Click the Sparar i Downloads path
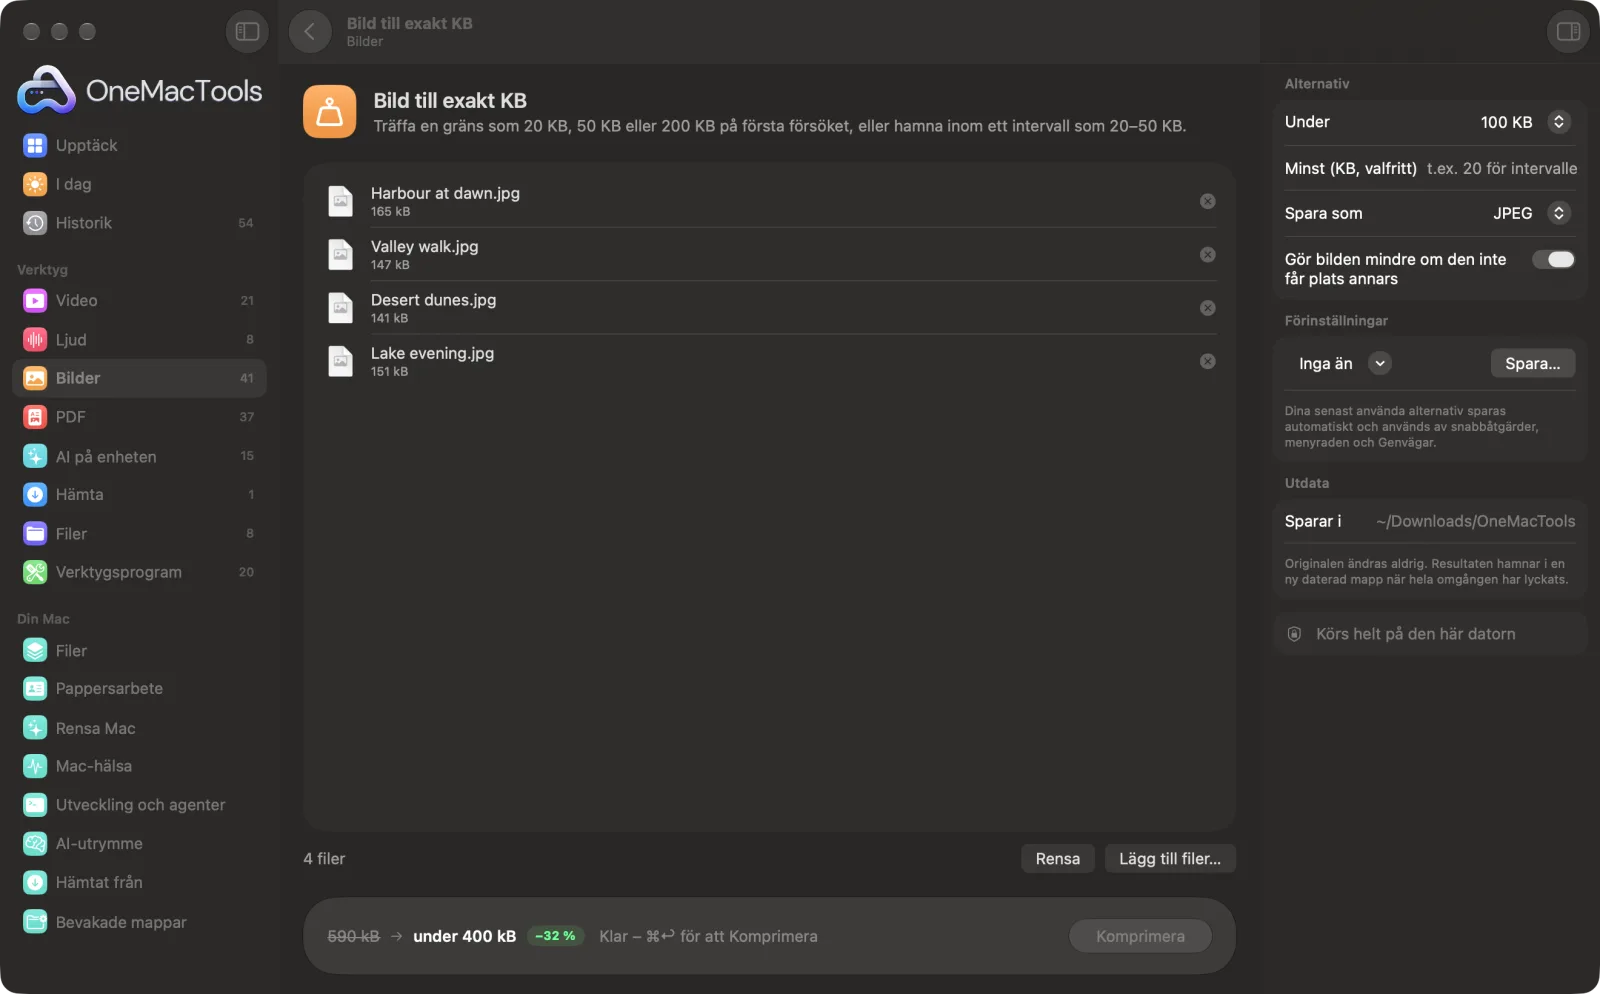Image resolution: width=1600 pixels, height=994 pixels. (x=1475, y=522)
